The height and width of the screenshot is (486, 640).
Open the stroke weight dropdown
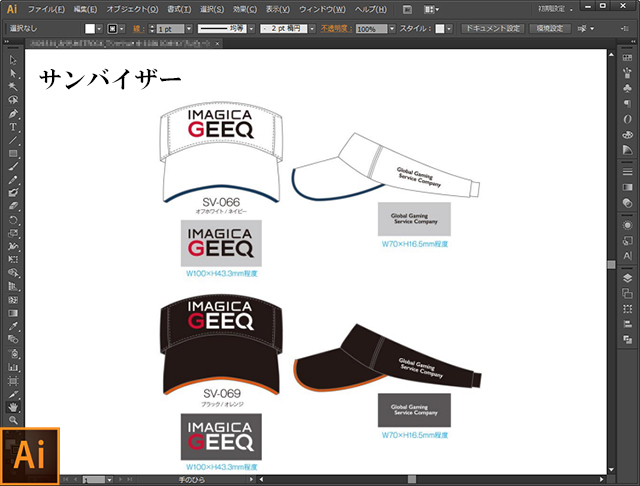[189, 29]
